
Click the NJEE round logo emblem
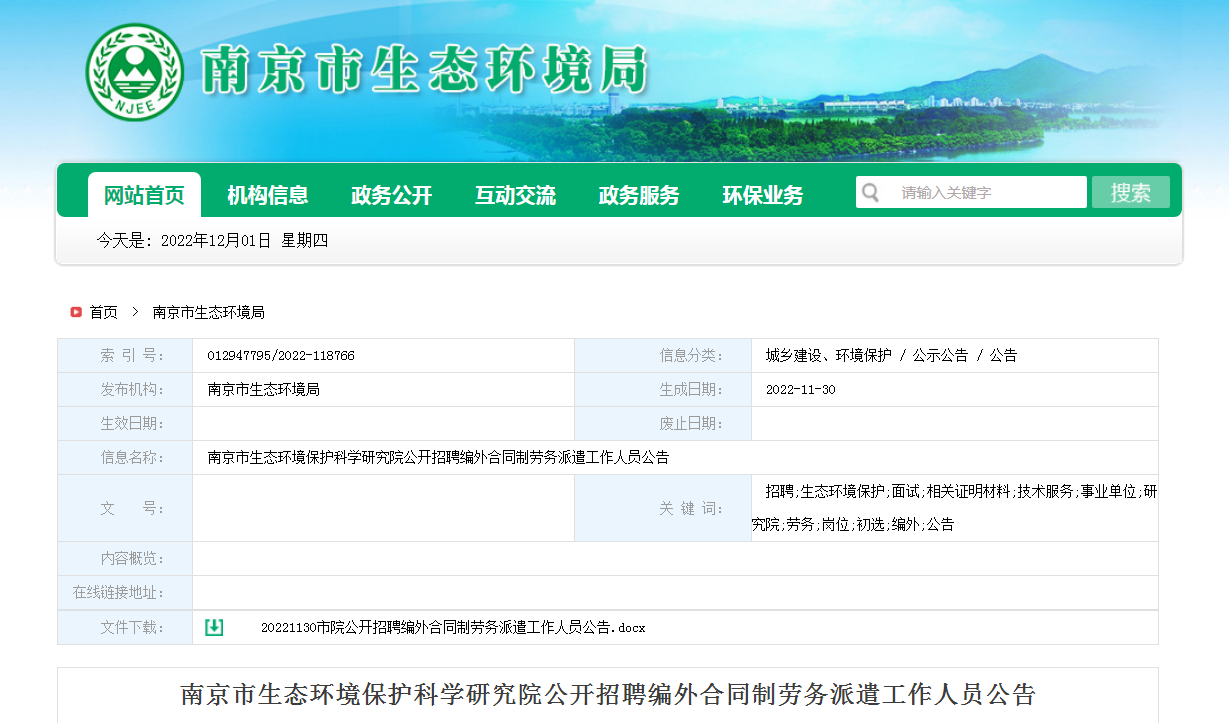point(134,71)
